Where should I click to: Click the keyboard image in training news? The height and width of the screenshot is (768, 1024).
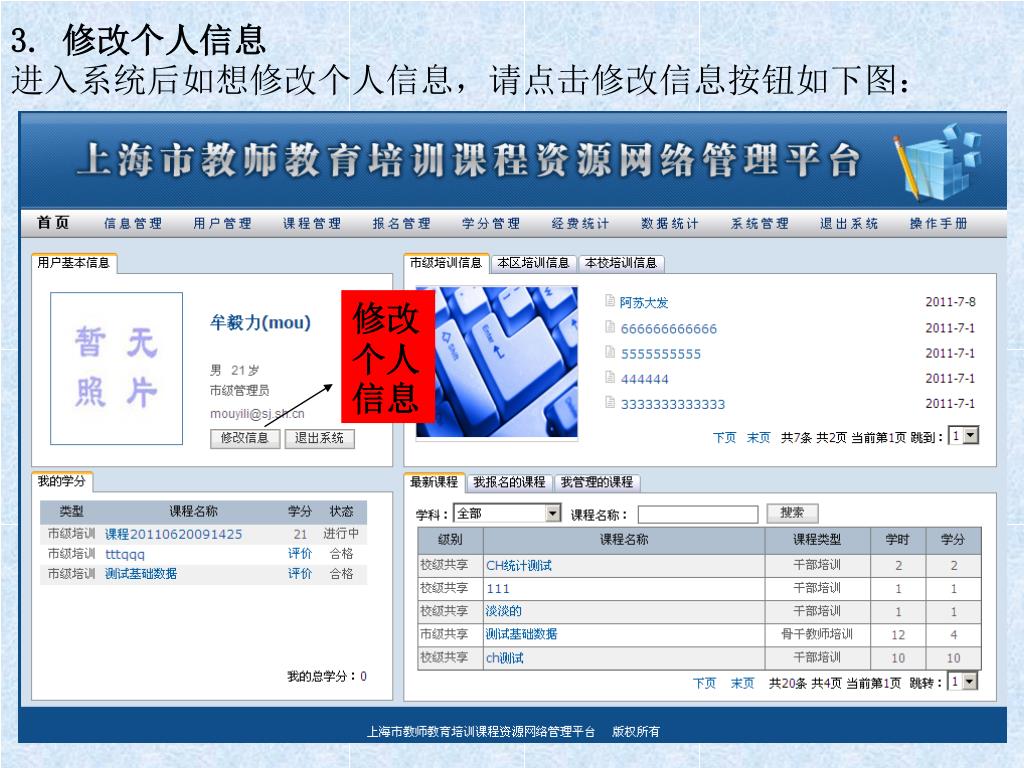pyautogui.click(x=496, y=362)
